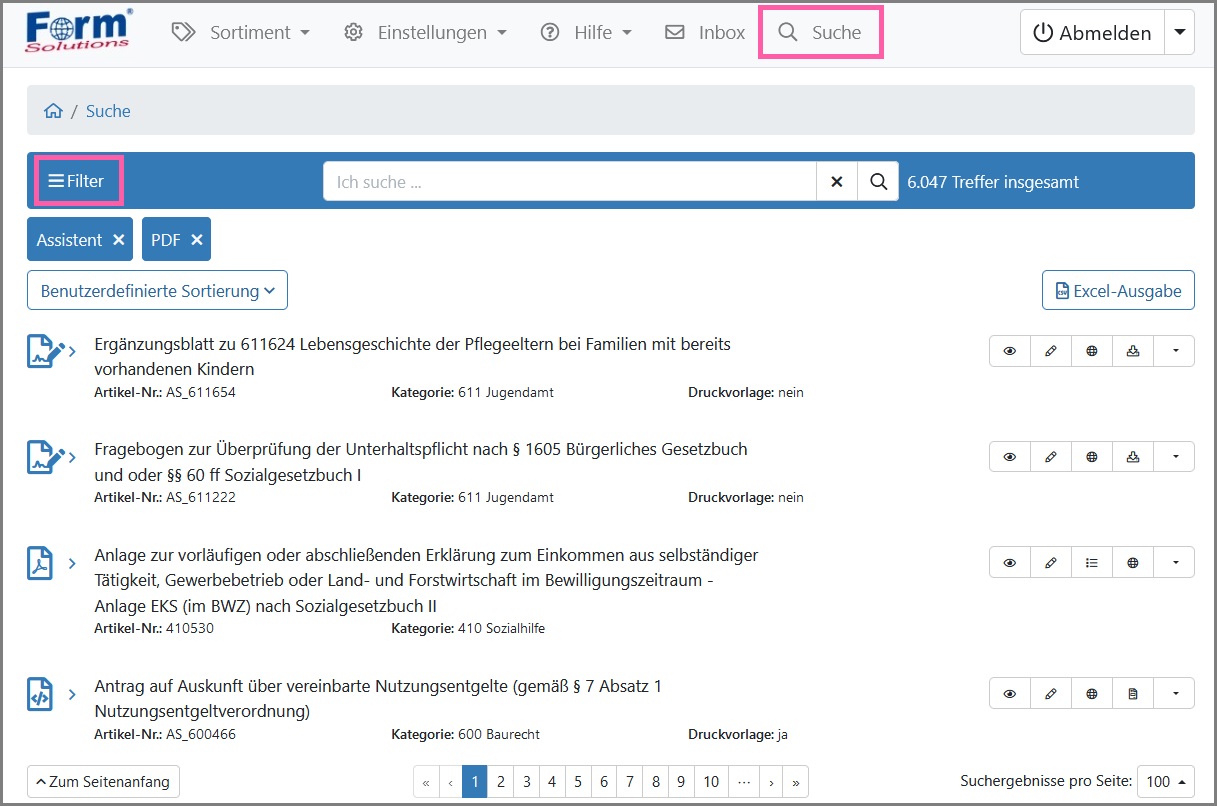Clear the search field with the X button
Image resolution: width=1217 pixels, height=806 pixels.
click(837, 182)
